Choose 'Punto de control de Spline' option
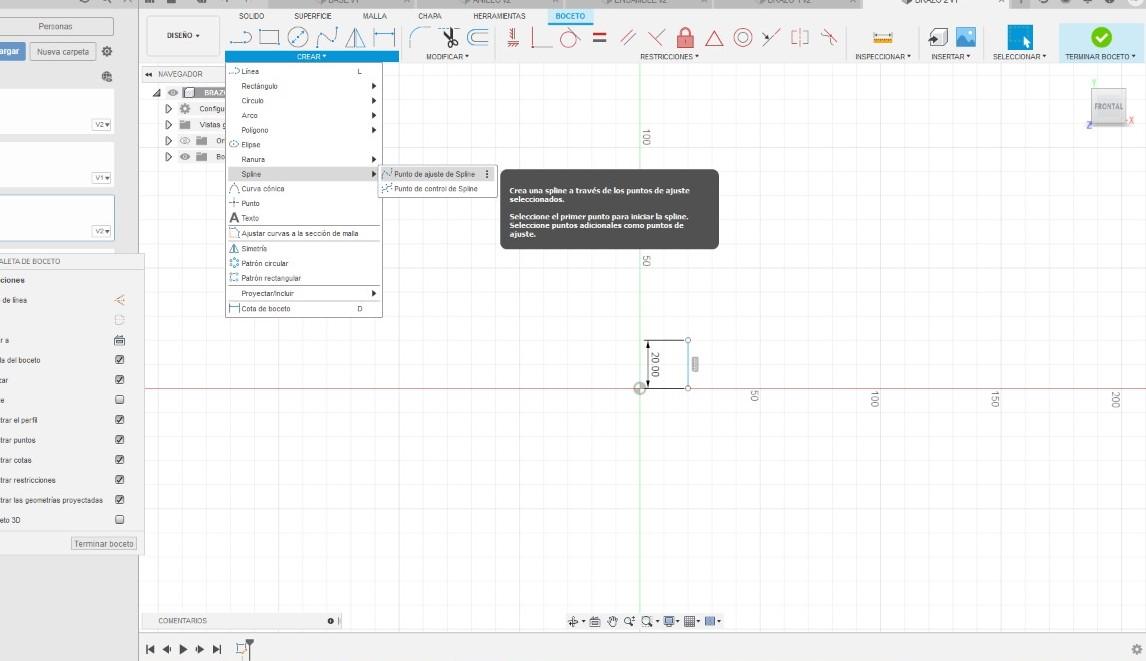 (x=435, y=189)
